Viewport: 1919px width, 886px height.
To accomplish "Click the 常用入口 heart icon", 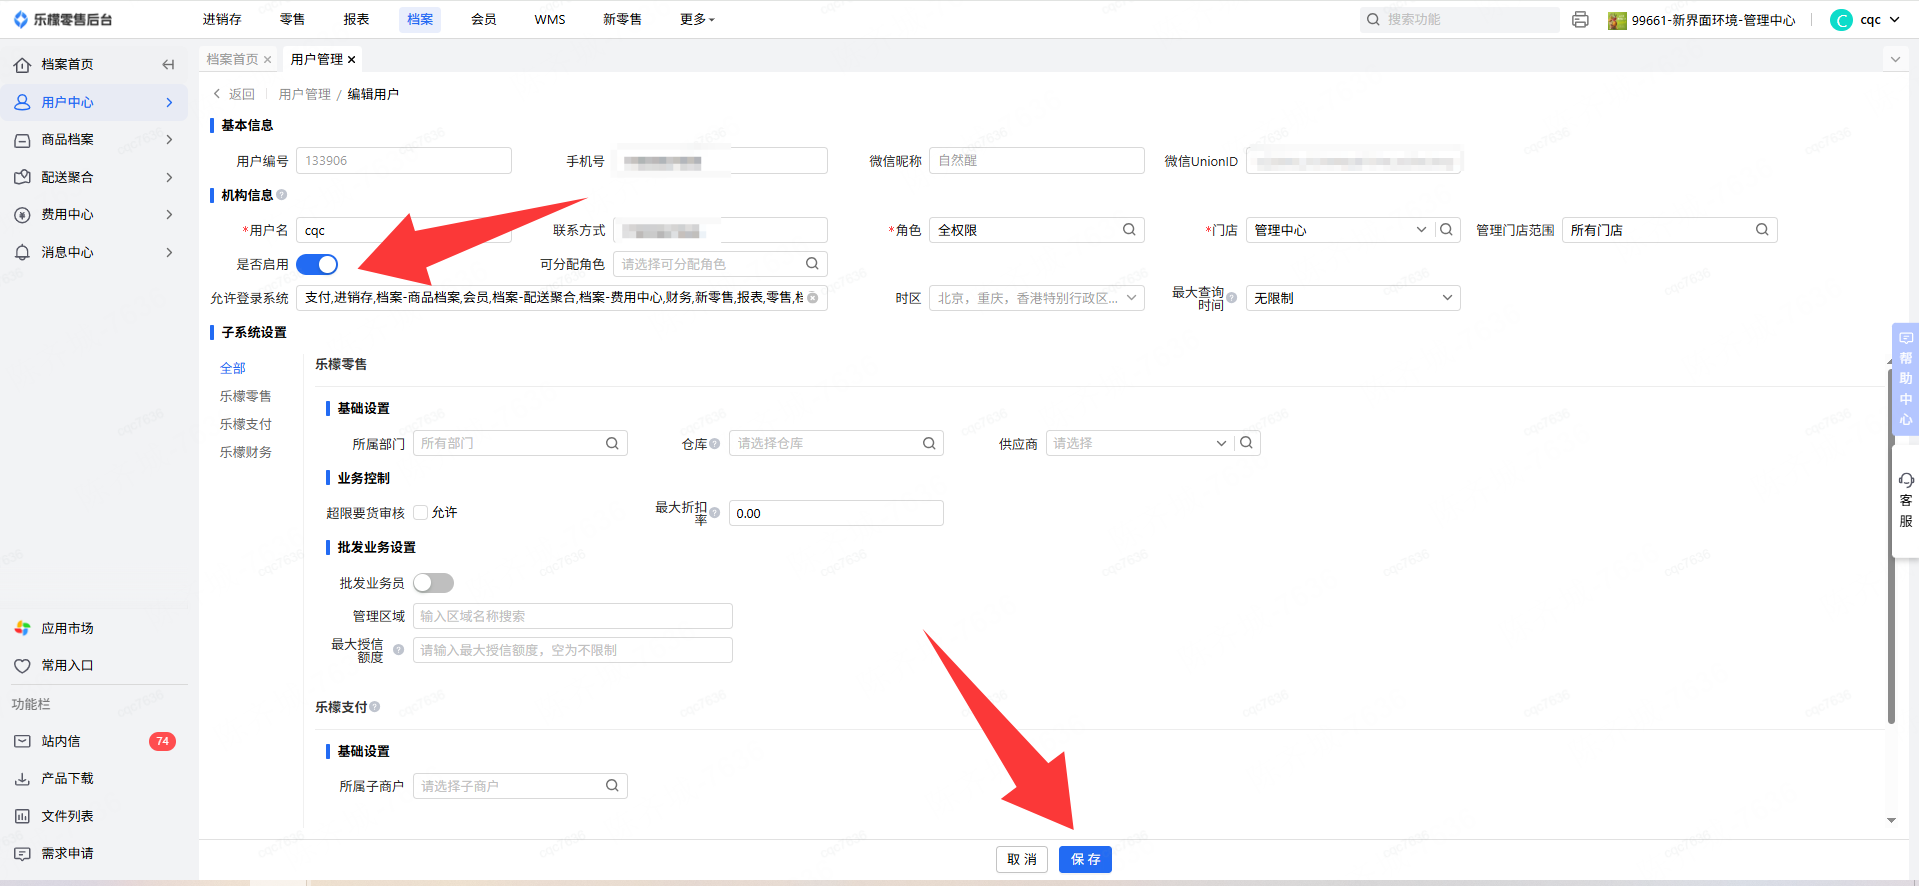I will pyautogui.click(x=22, y=666).
